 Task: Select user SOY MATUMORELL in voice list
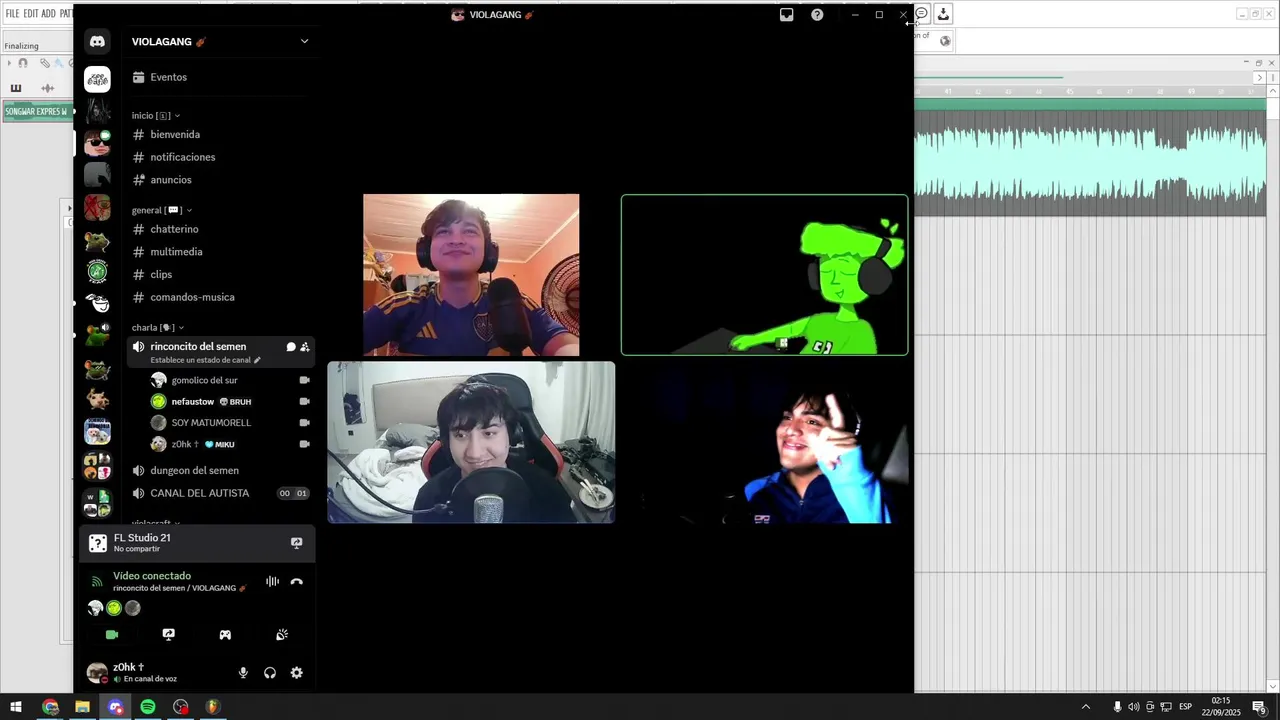click(x=230, y=423)
